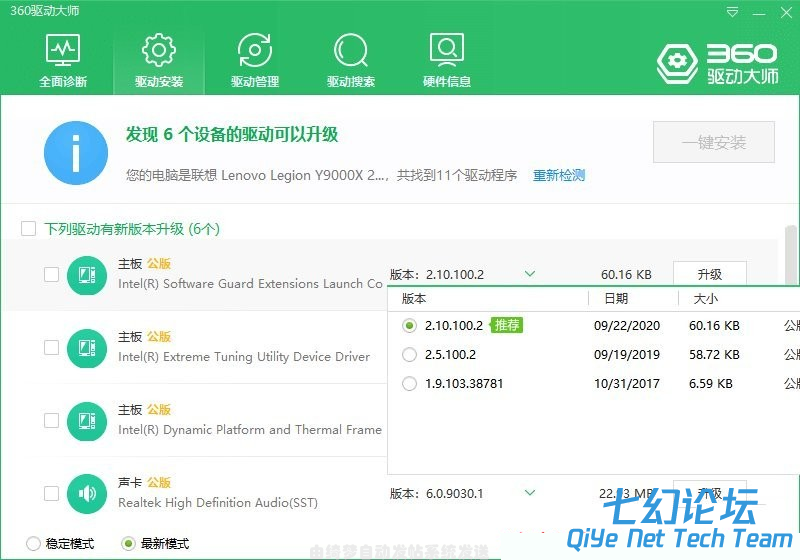Image resolution: width=800 pixels, height=560 pixels.
Task: Click the blue info circle icon
Action: 76,152
